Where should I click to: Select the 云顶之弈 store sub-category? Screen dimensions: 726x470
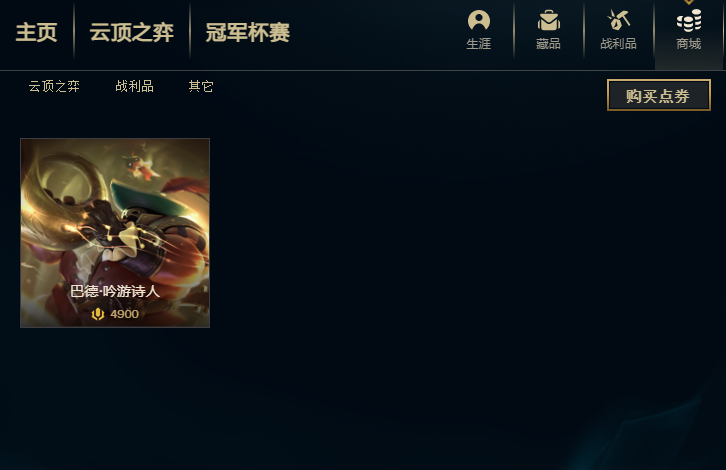(x=54, y=86)
